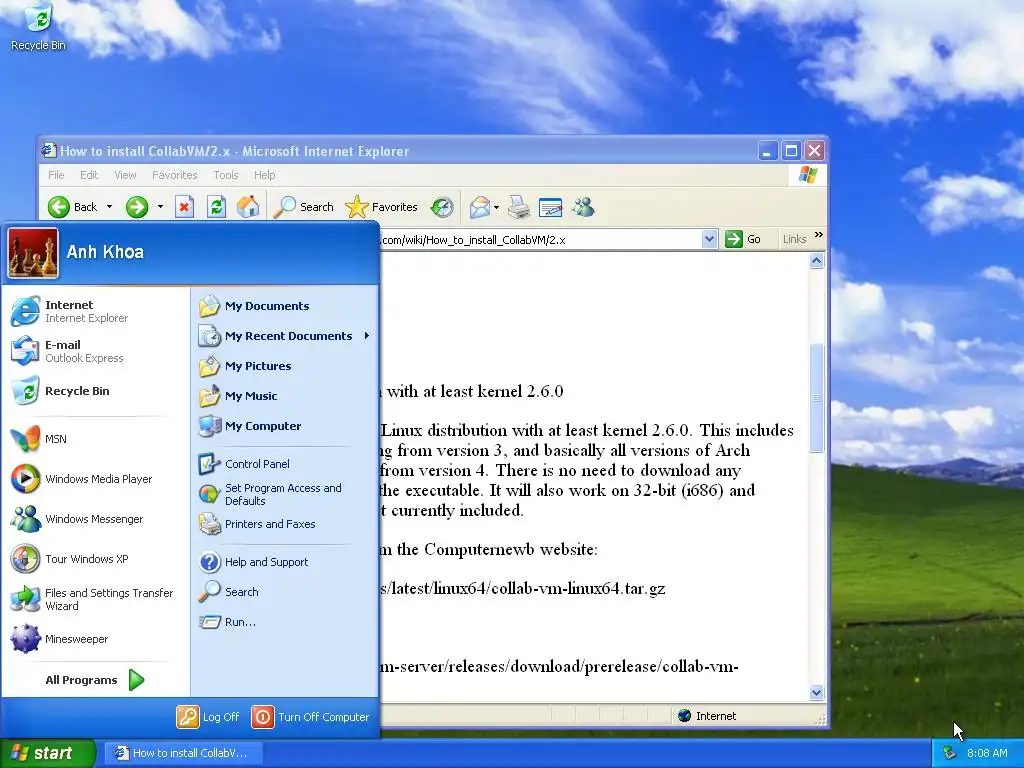Launch Windows Media Player
Screen dimensions: 1024x768
[x=95, y=479]
